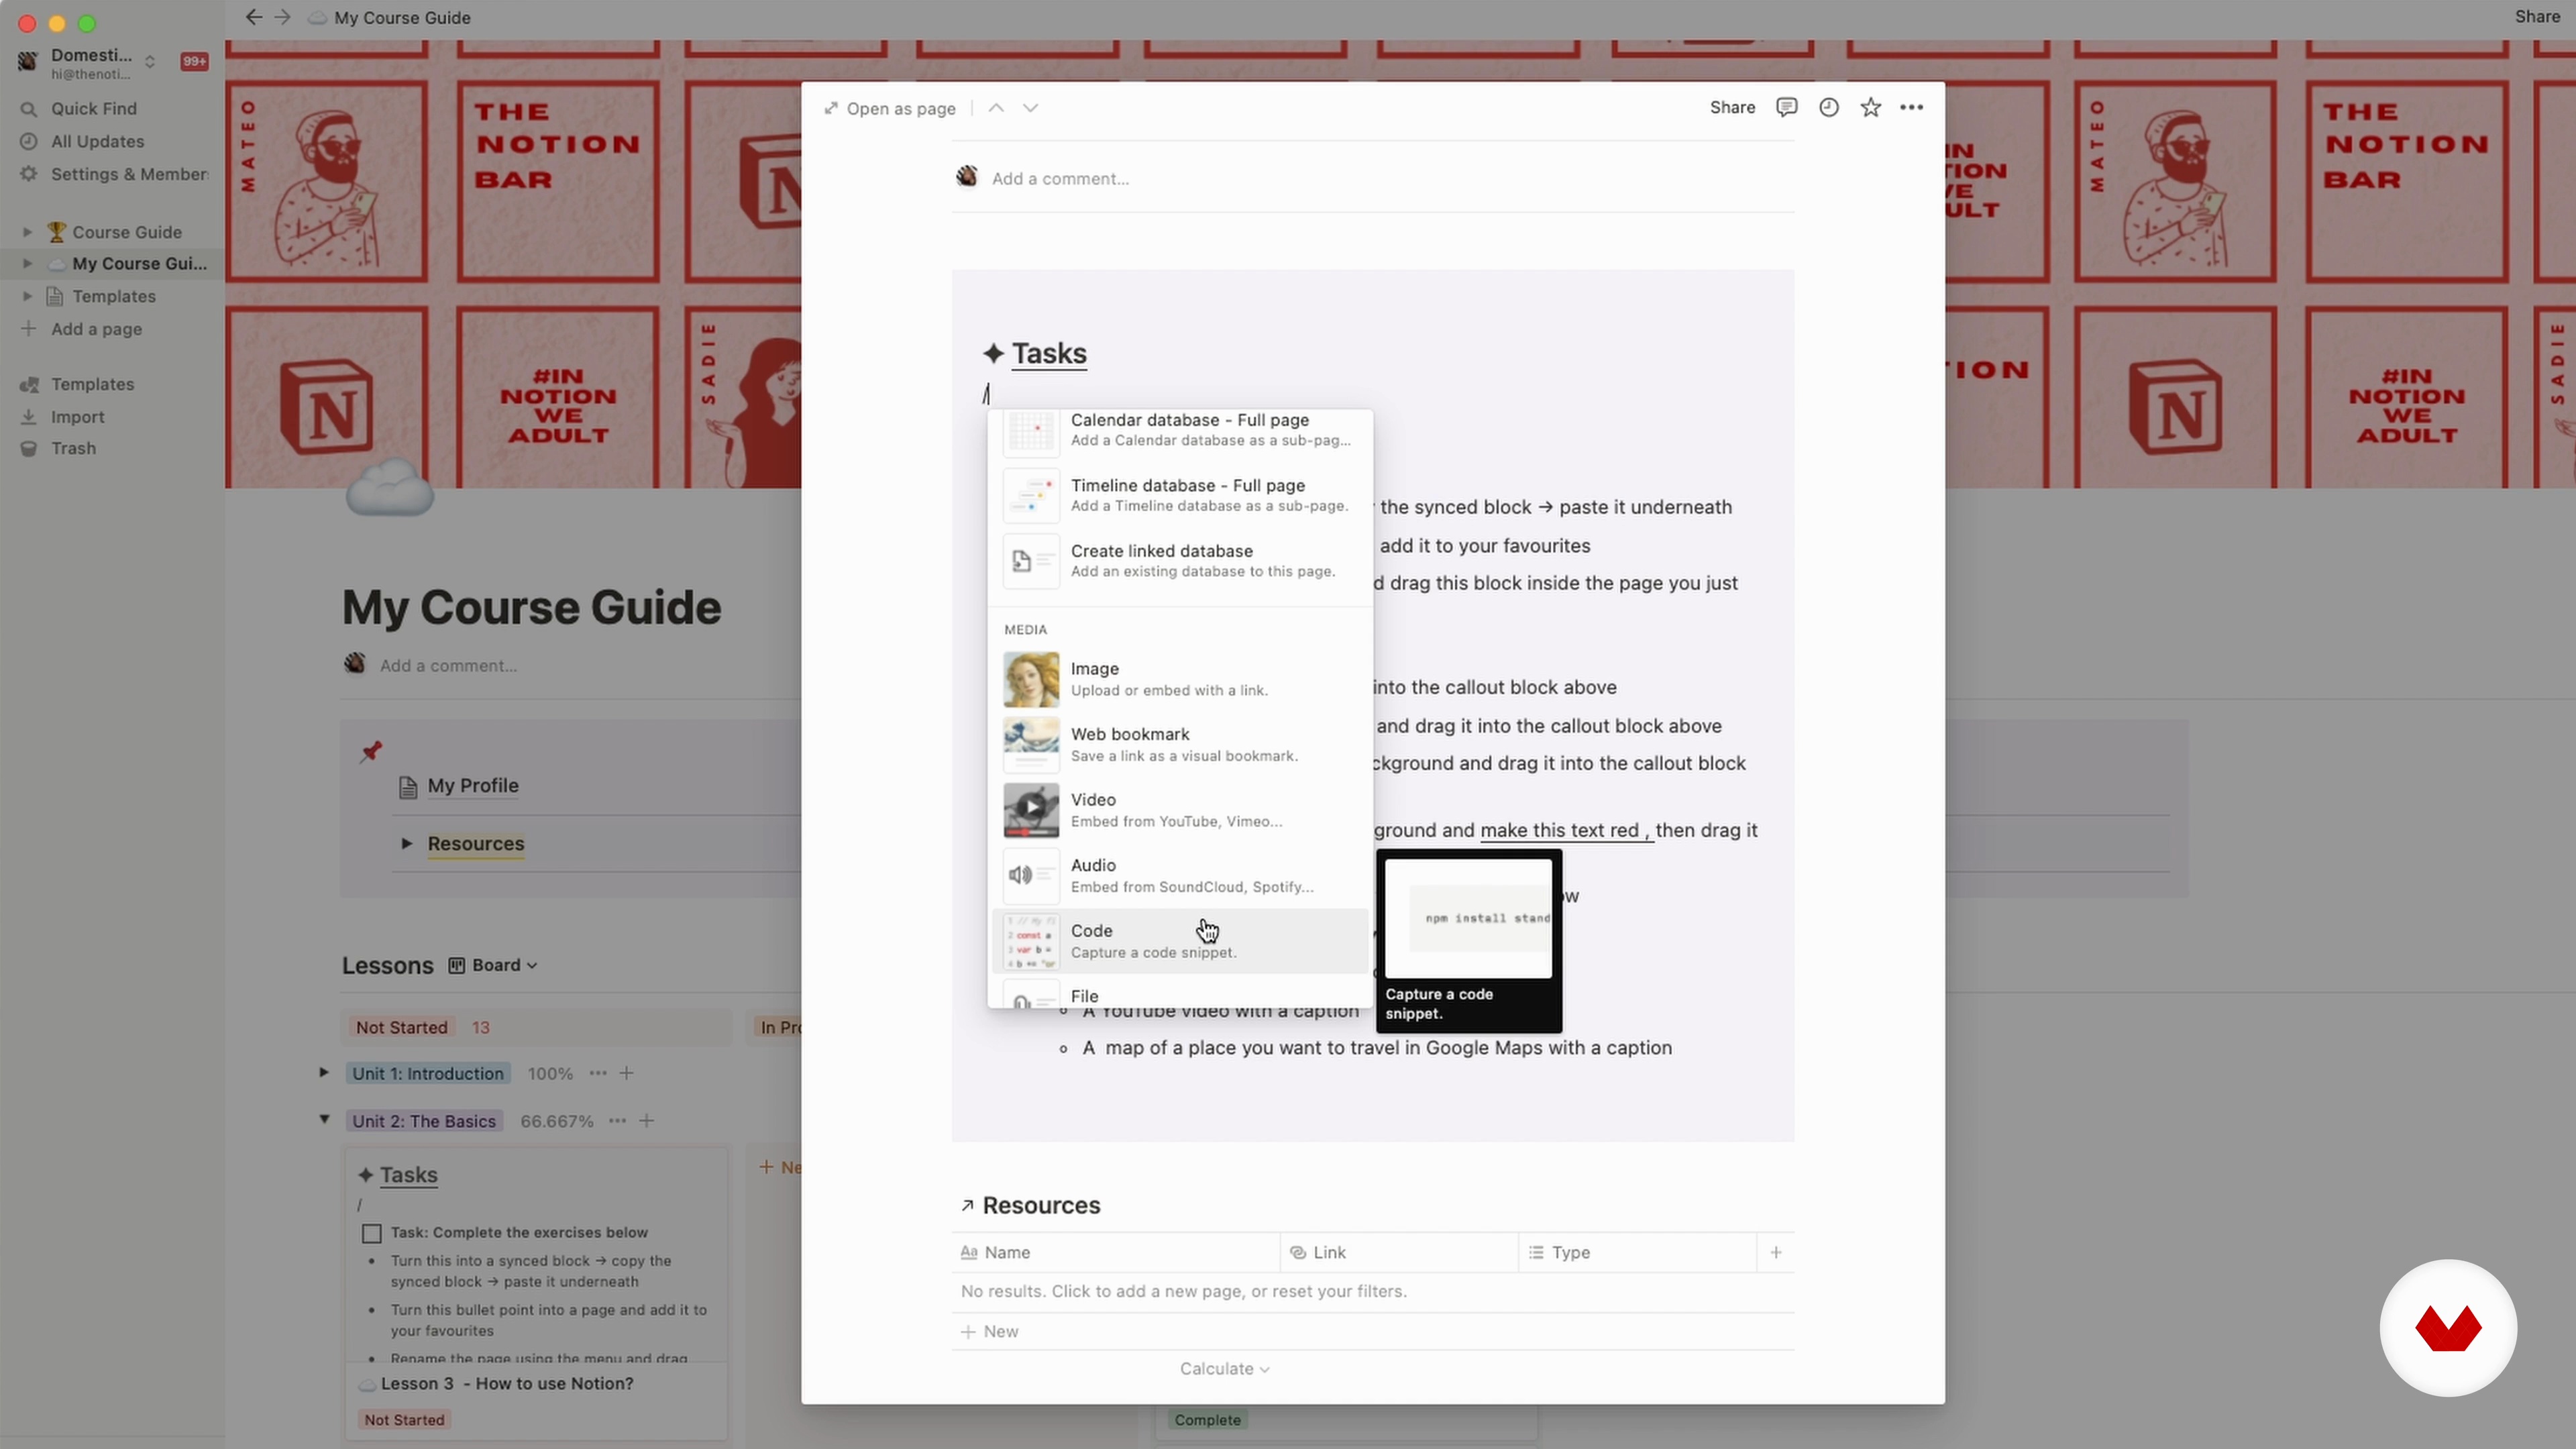2576x1449 pixels.
Task: Click the red logo circle button
Action: tap(2447, 1328)
